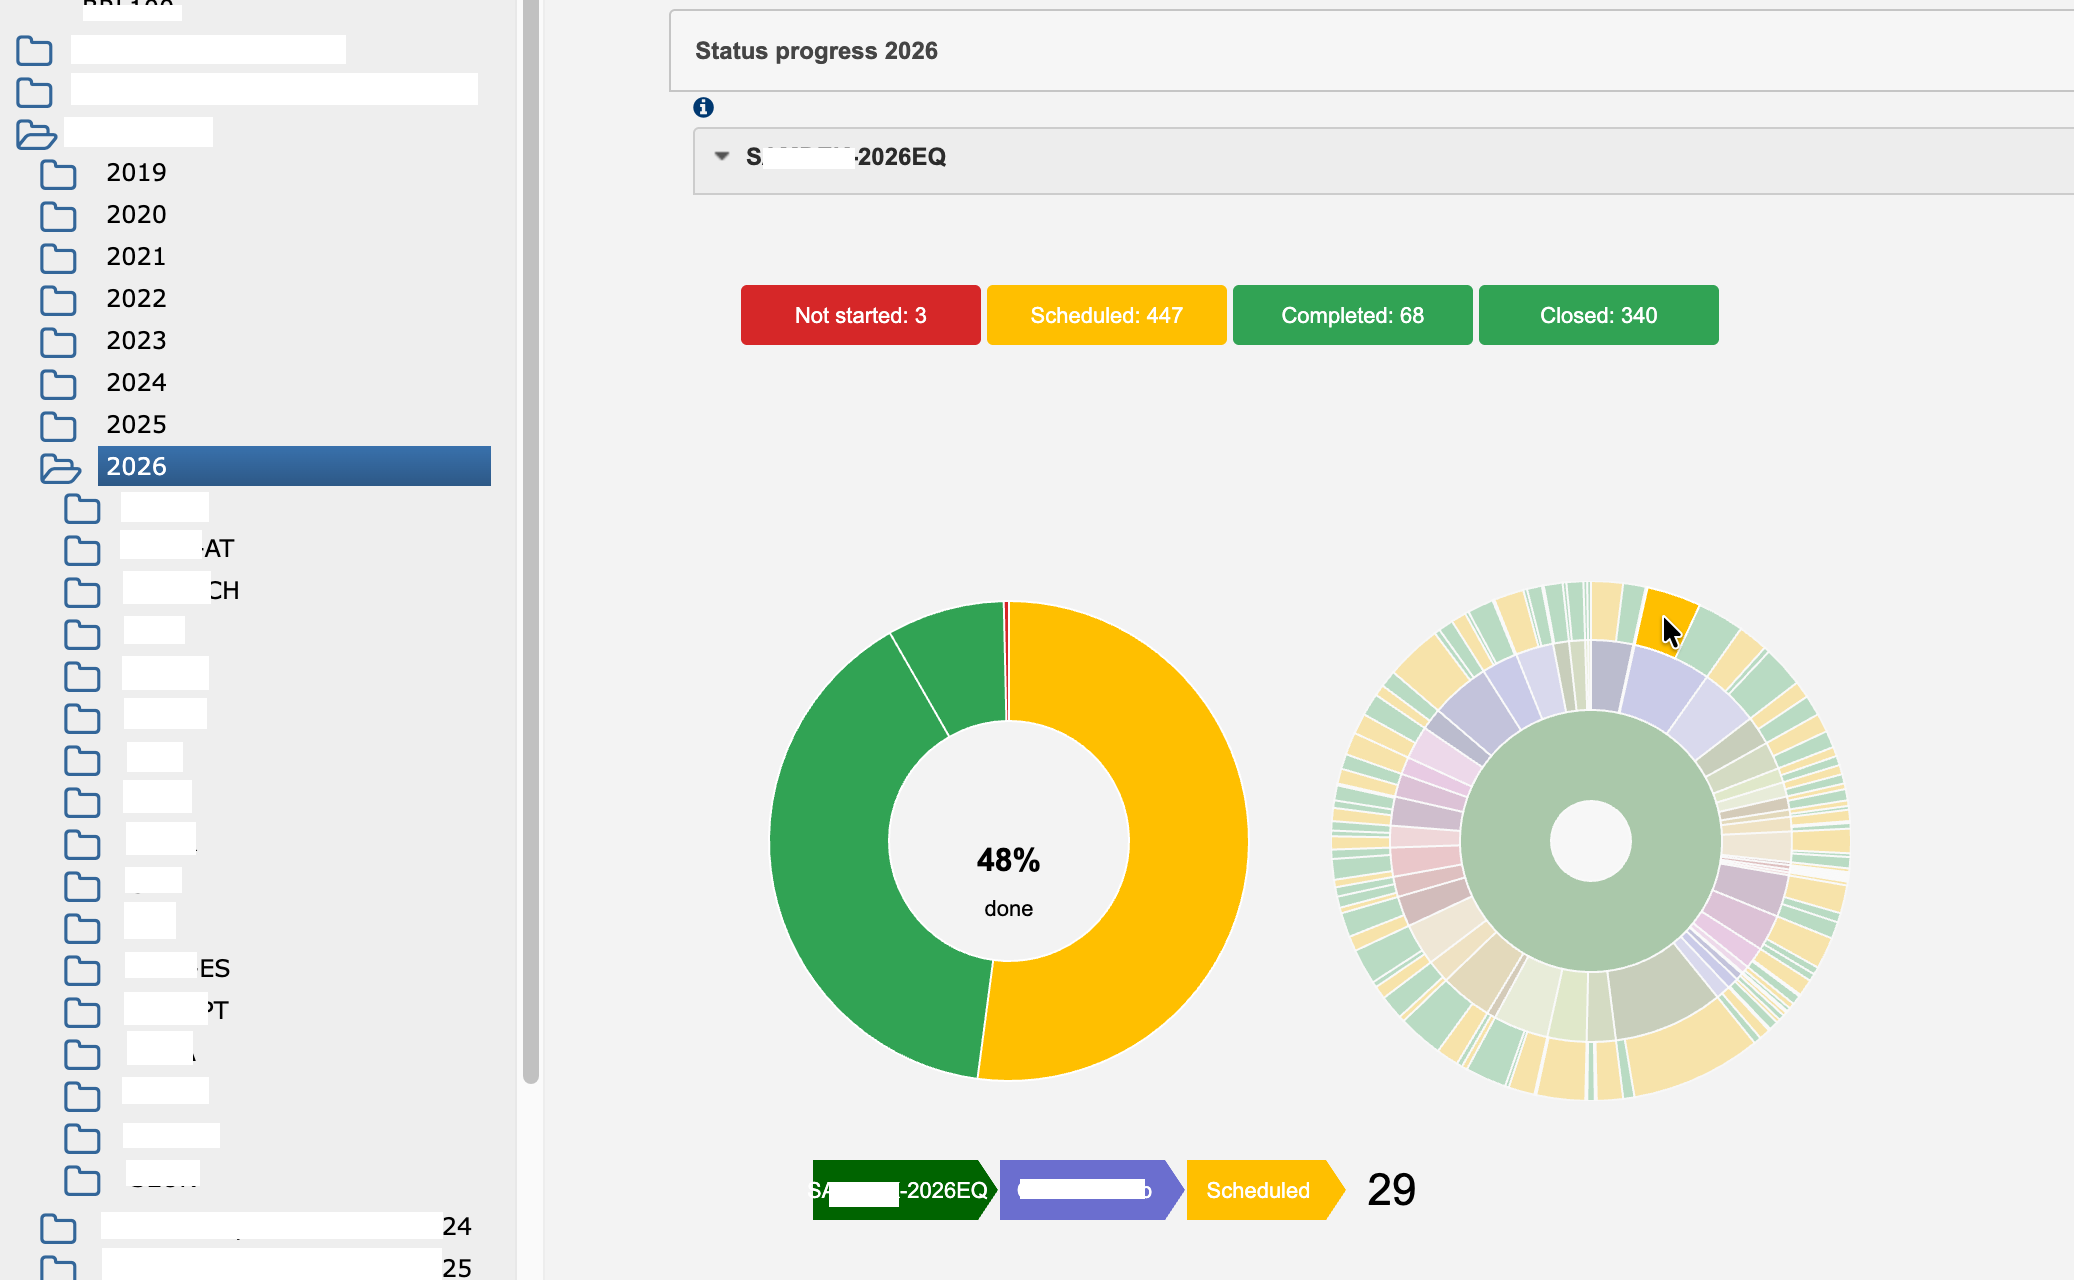2074x1280 pixels.
Task: Collapse the open 2026 folder icon
Action: click(x=60, y=467)
